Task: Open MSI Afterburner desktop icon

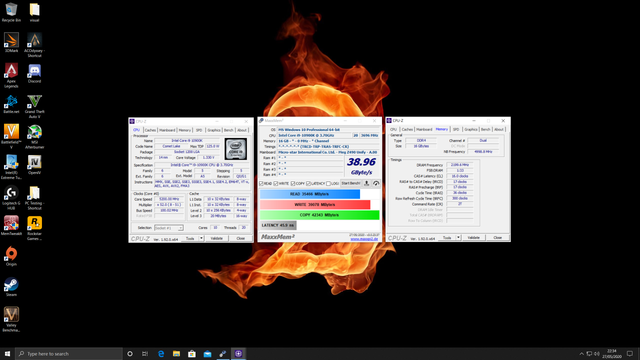Action: (x=34, y=137)
